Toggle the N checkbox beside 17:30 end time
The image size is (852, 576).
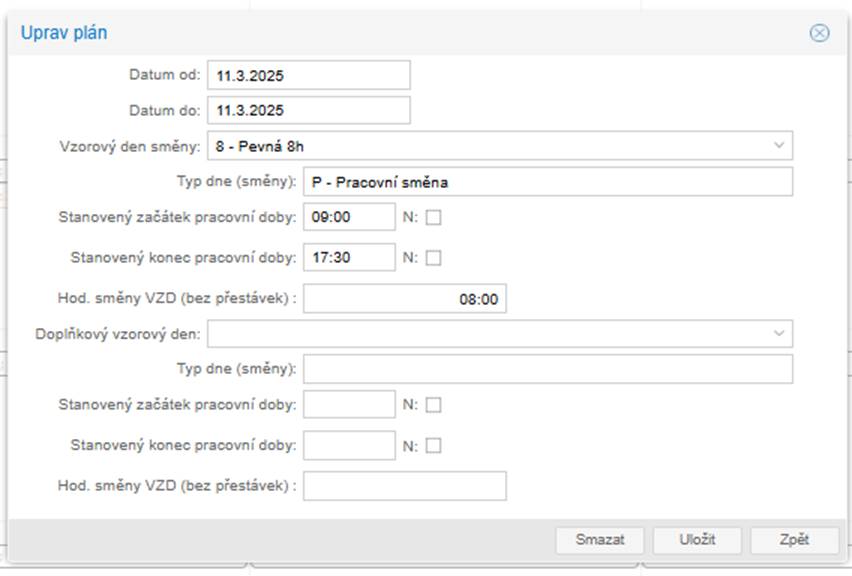pyautogui.click(x=433, y=257)
